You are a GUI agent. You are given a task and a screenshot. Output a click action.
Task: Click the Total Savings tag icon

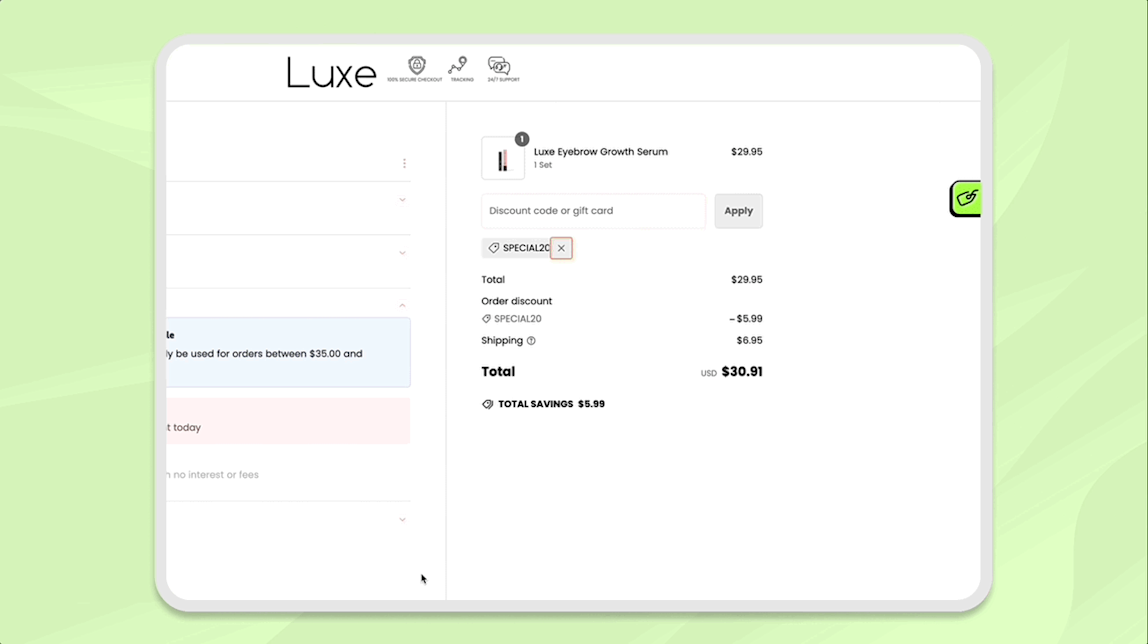pyautogui.click(x=487, y=404)
